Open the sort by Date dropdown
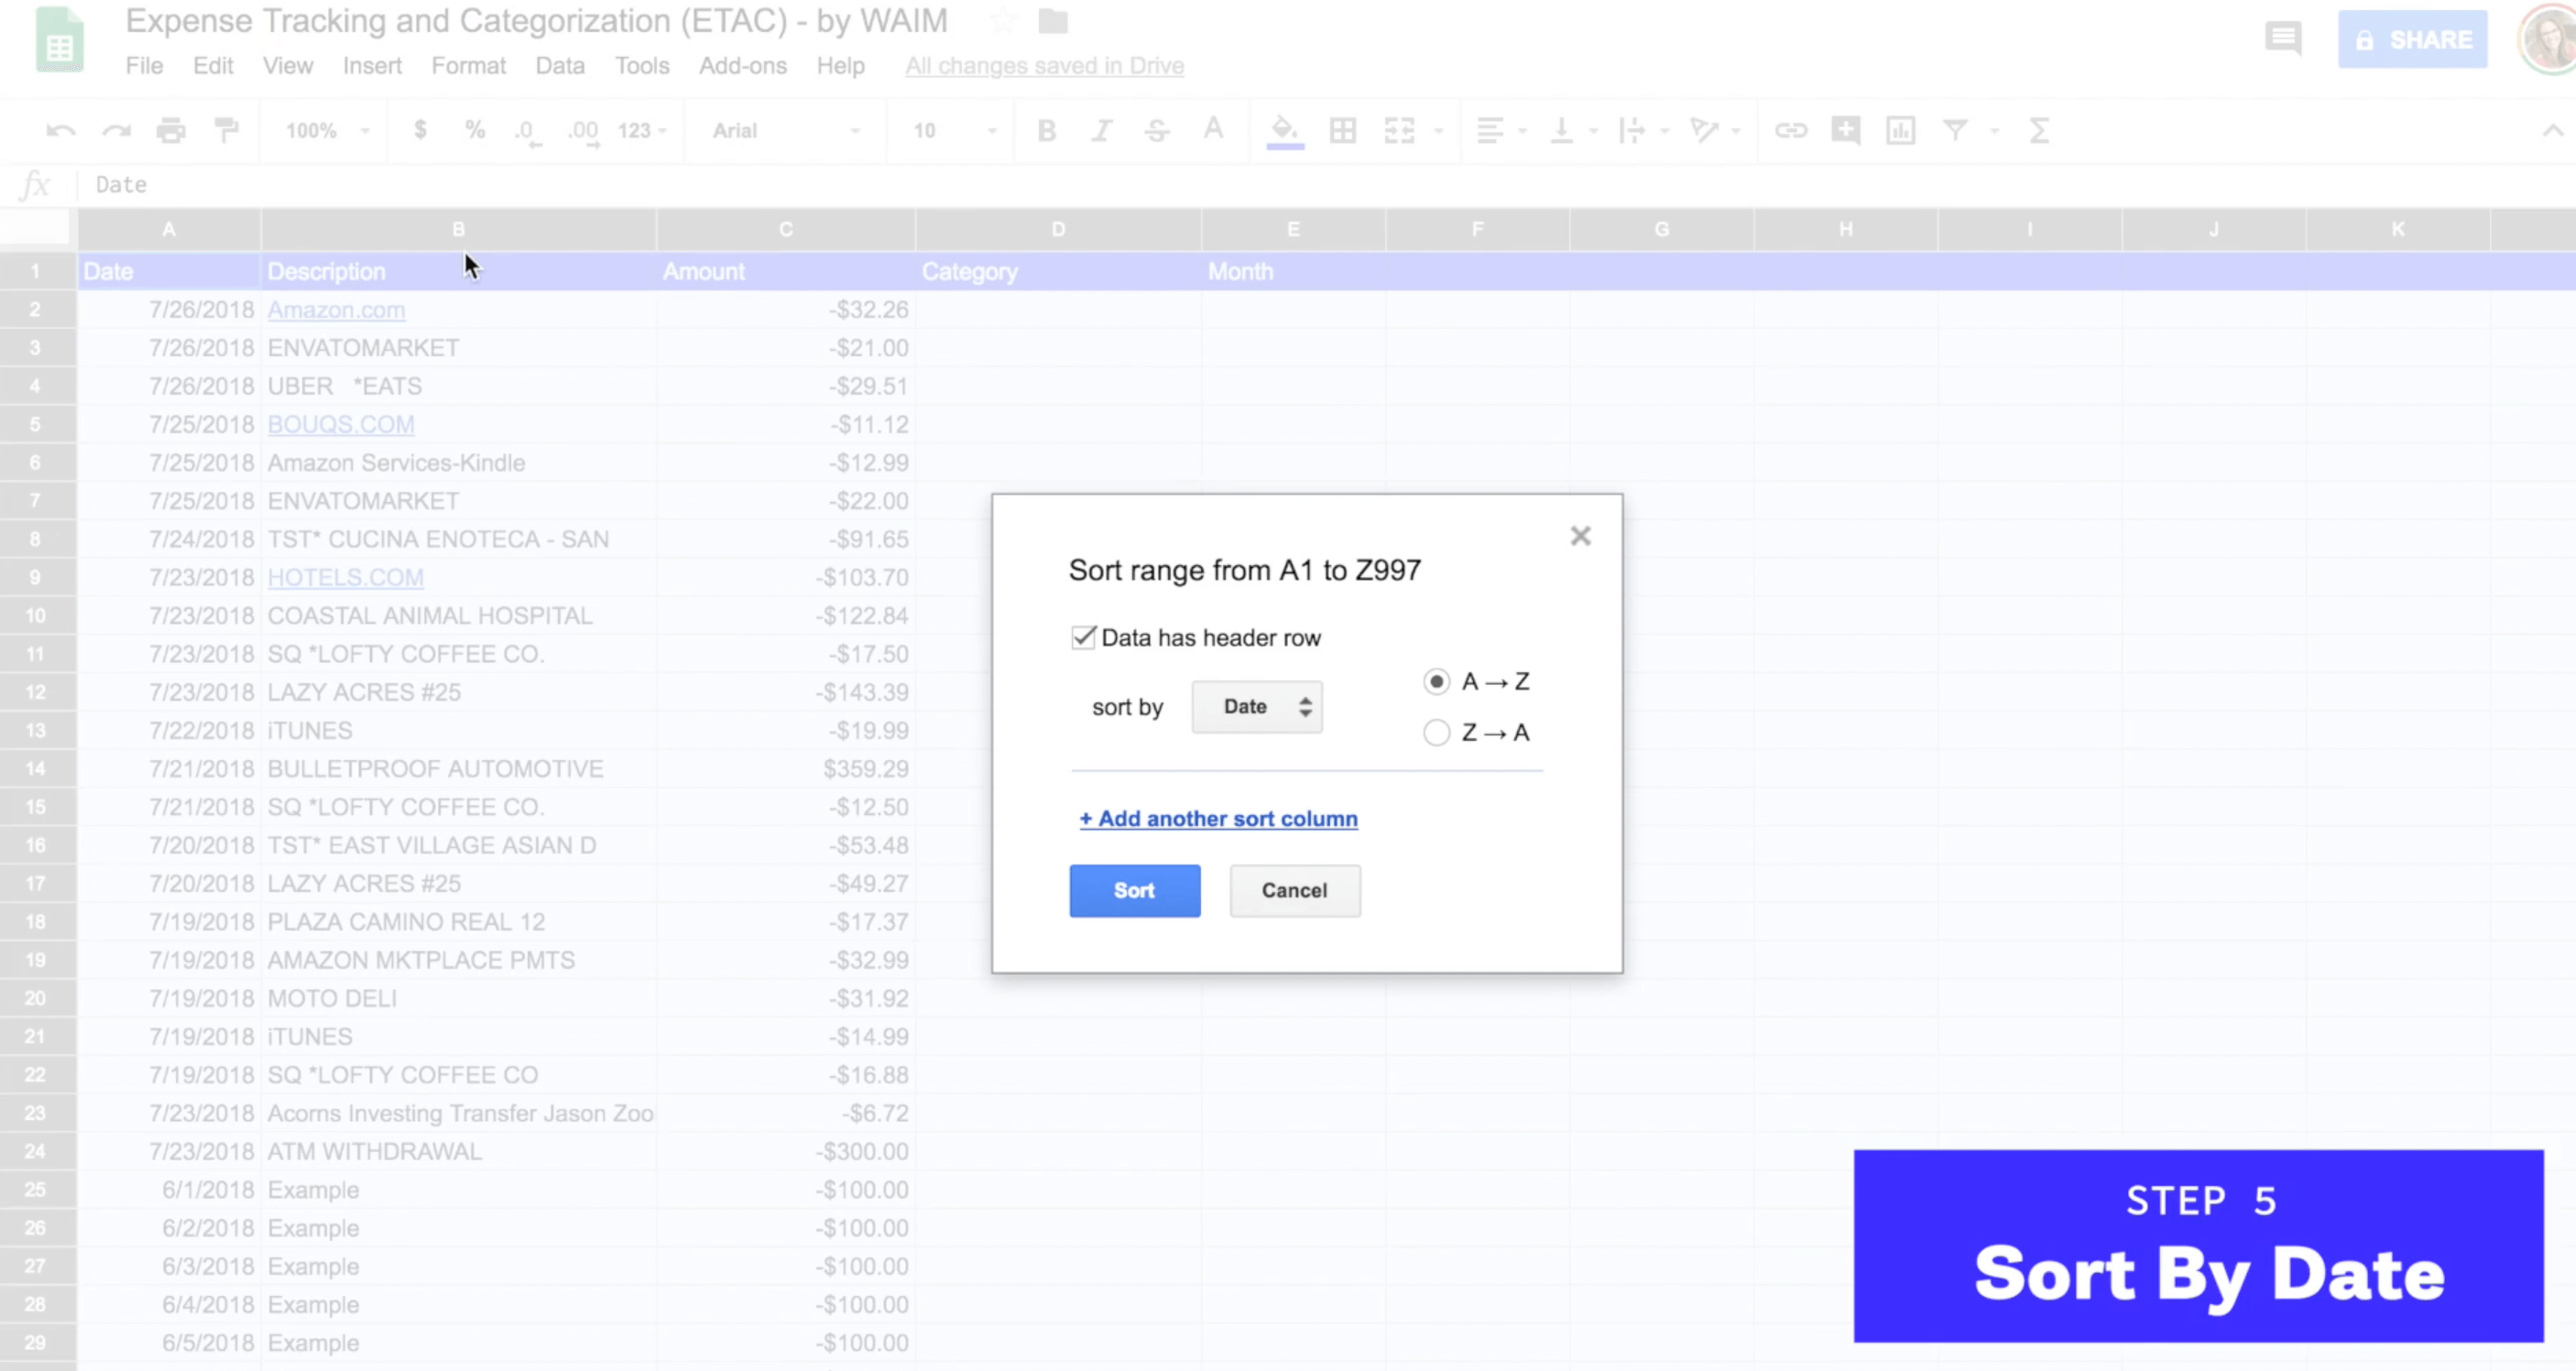 (x=1257, y=707)
